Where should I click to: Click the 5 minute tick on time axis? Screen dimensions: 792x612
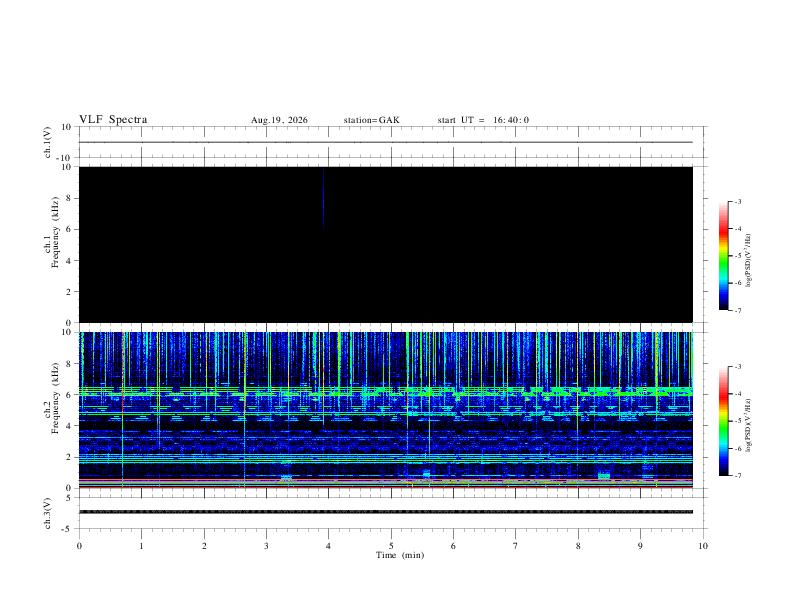(391, 546)
